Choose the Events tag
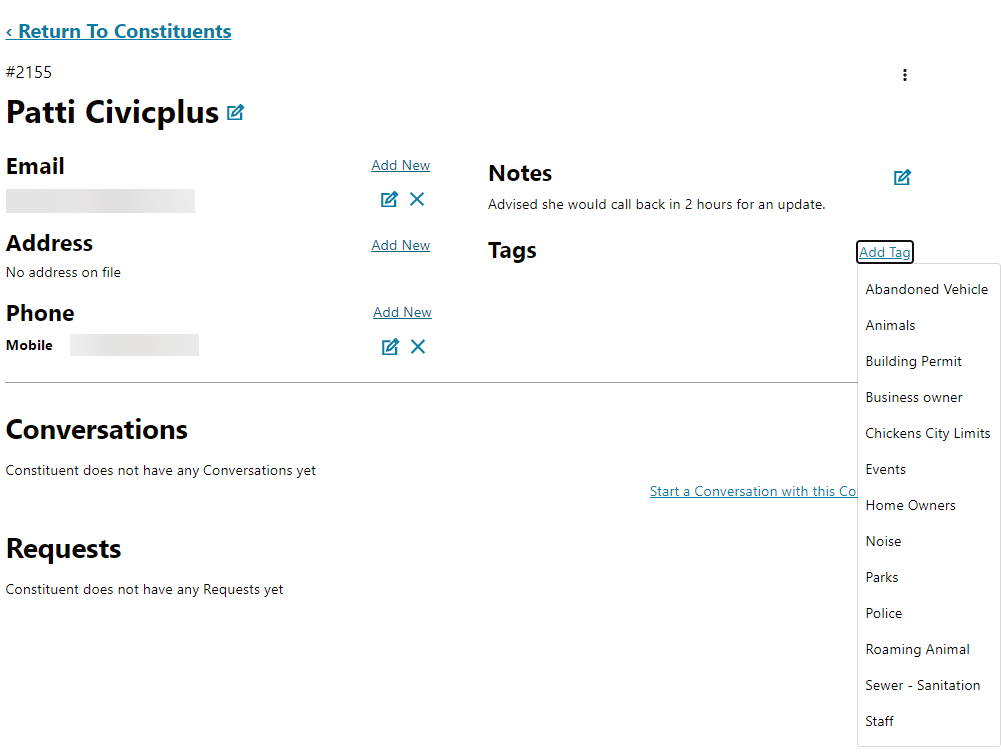The height and width of the screenshot is (752, 1001). [885, 469]
